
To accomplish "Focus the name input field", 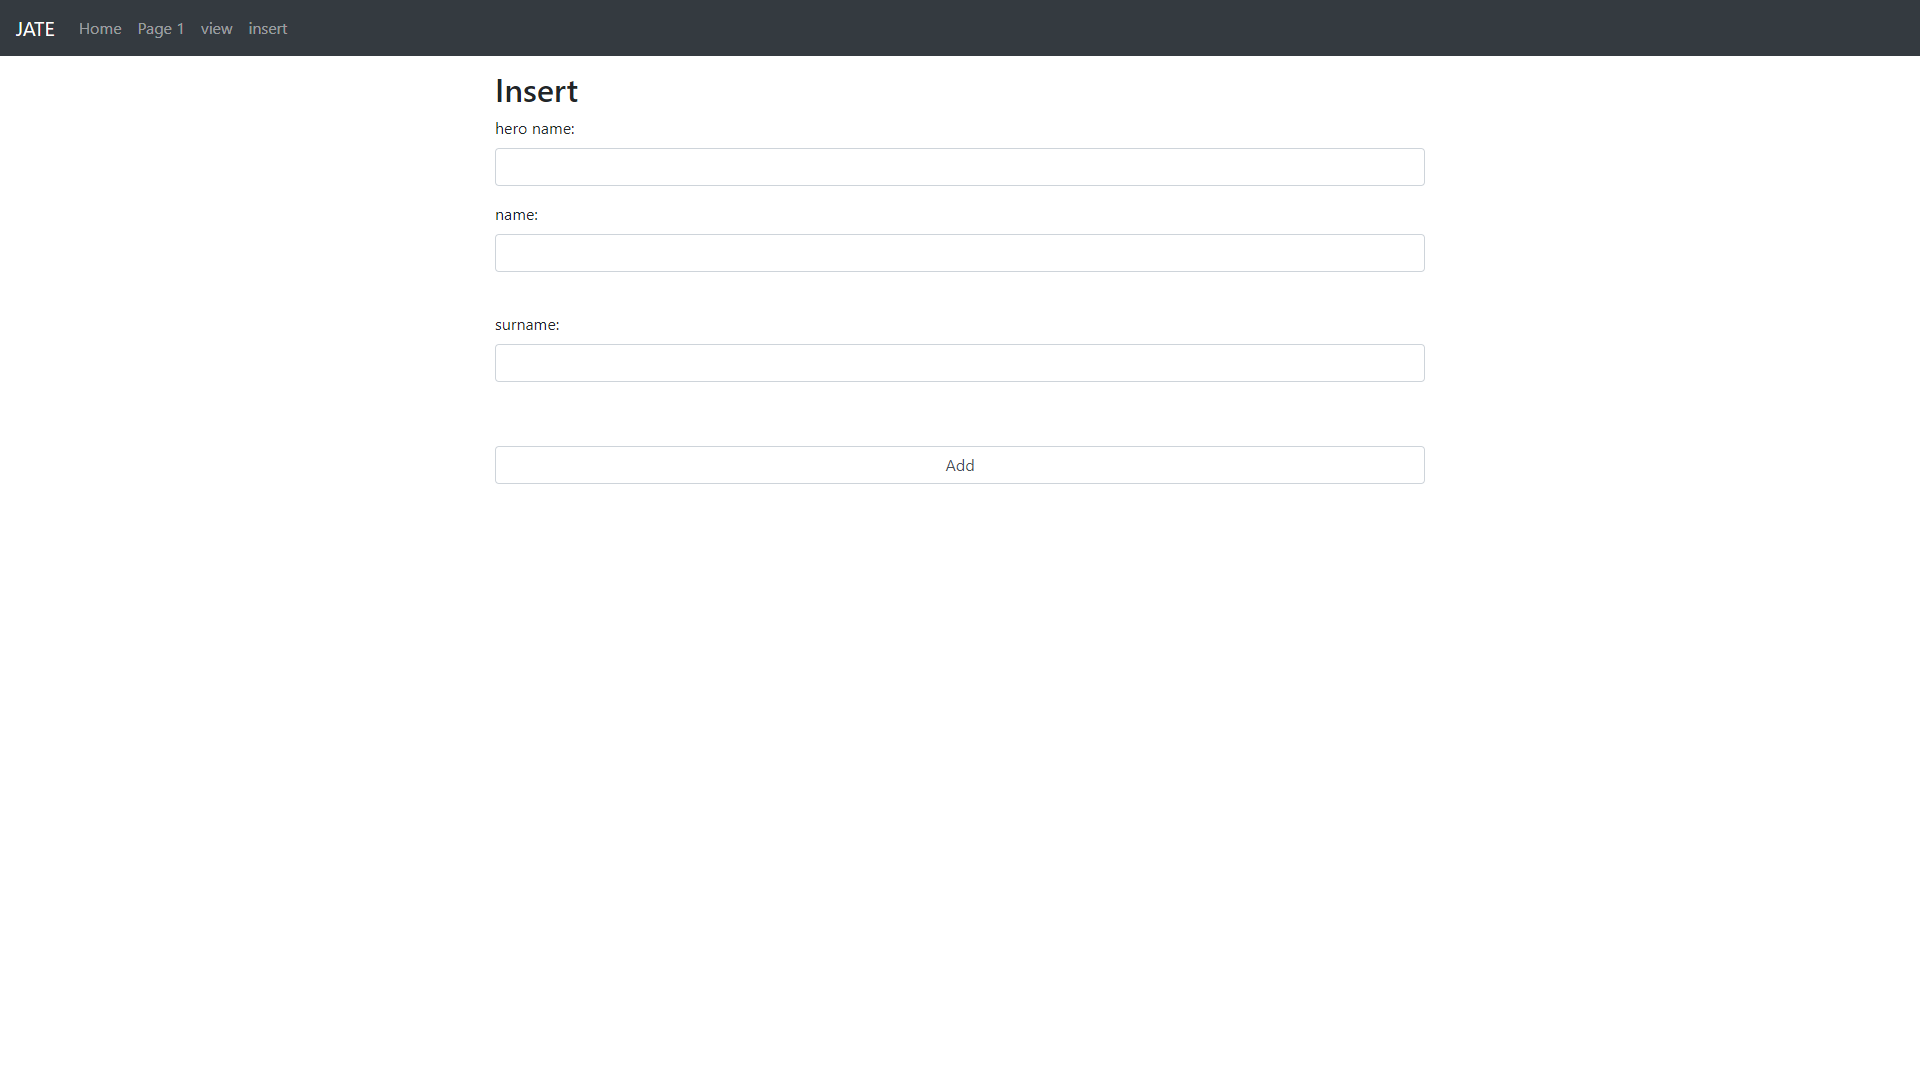I will click(960, 253).
